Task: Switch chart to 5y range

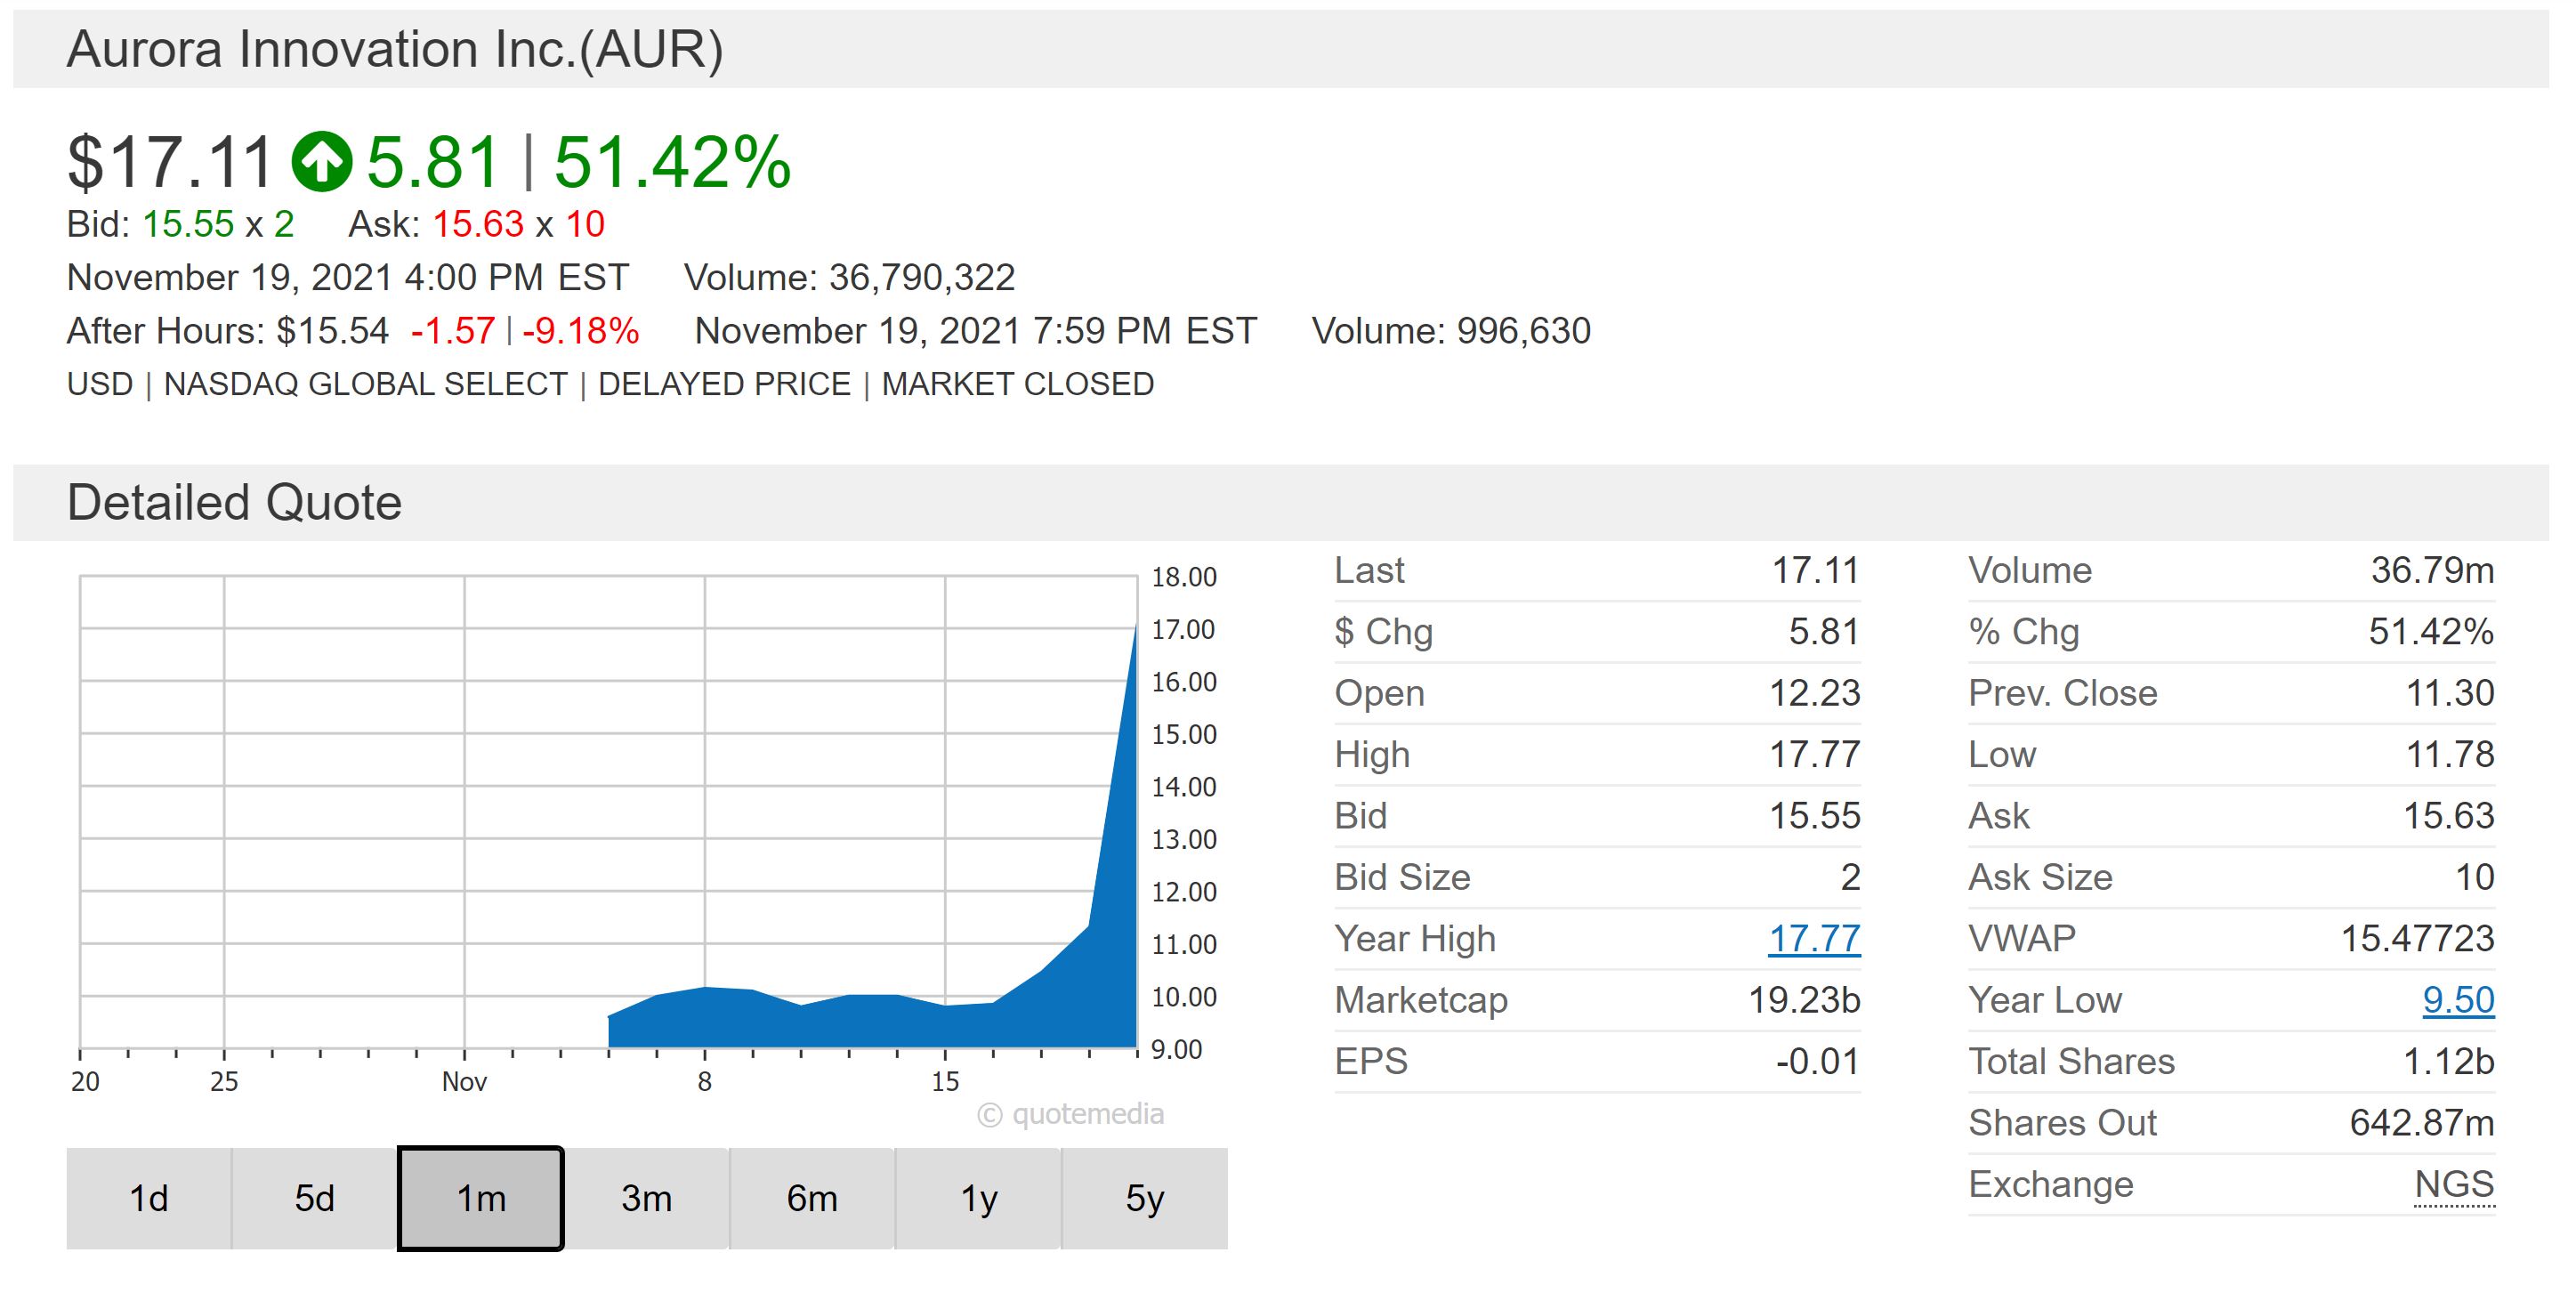Action: 1144,1198
